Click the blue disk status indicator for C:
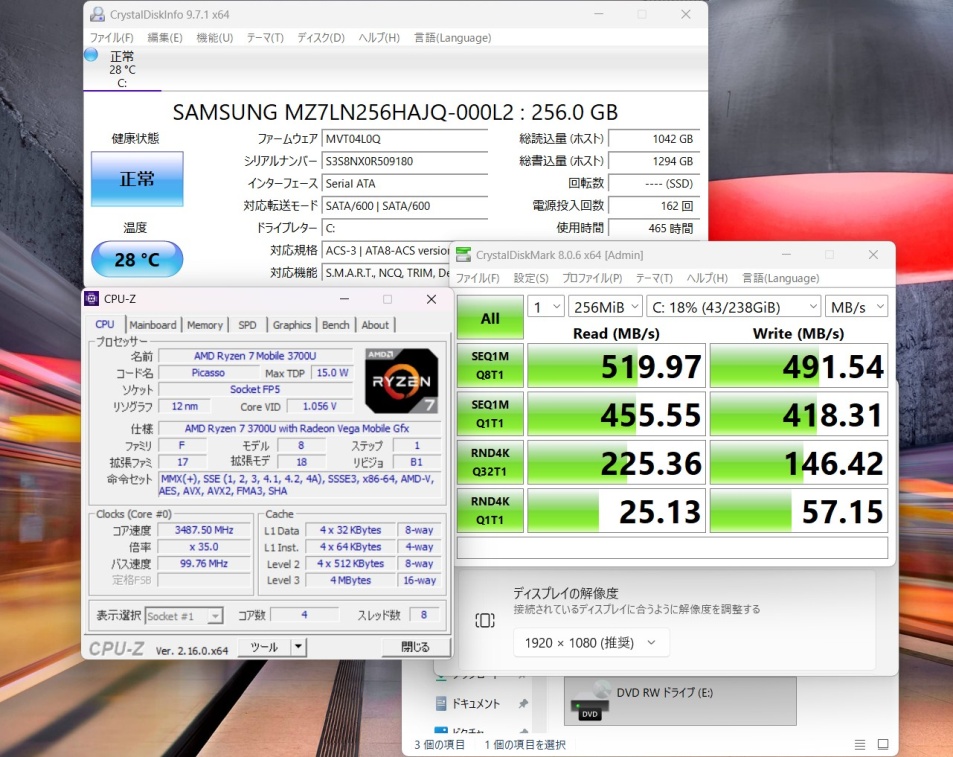This screenshot has height=757, width=953. click(x=91, y=55)
